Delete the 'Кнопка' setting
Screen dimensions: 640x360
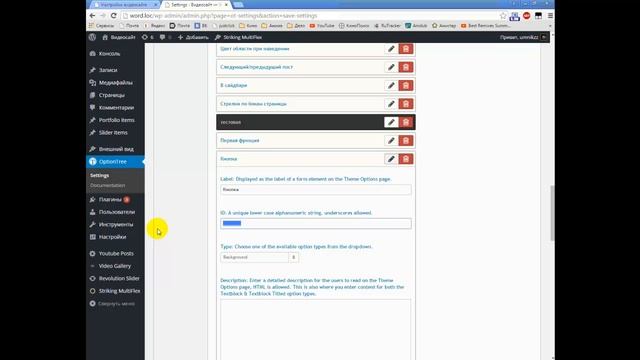click(x=406, y=159)
